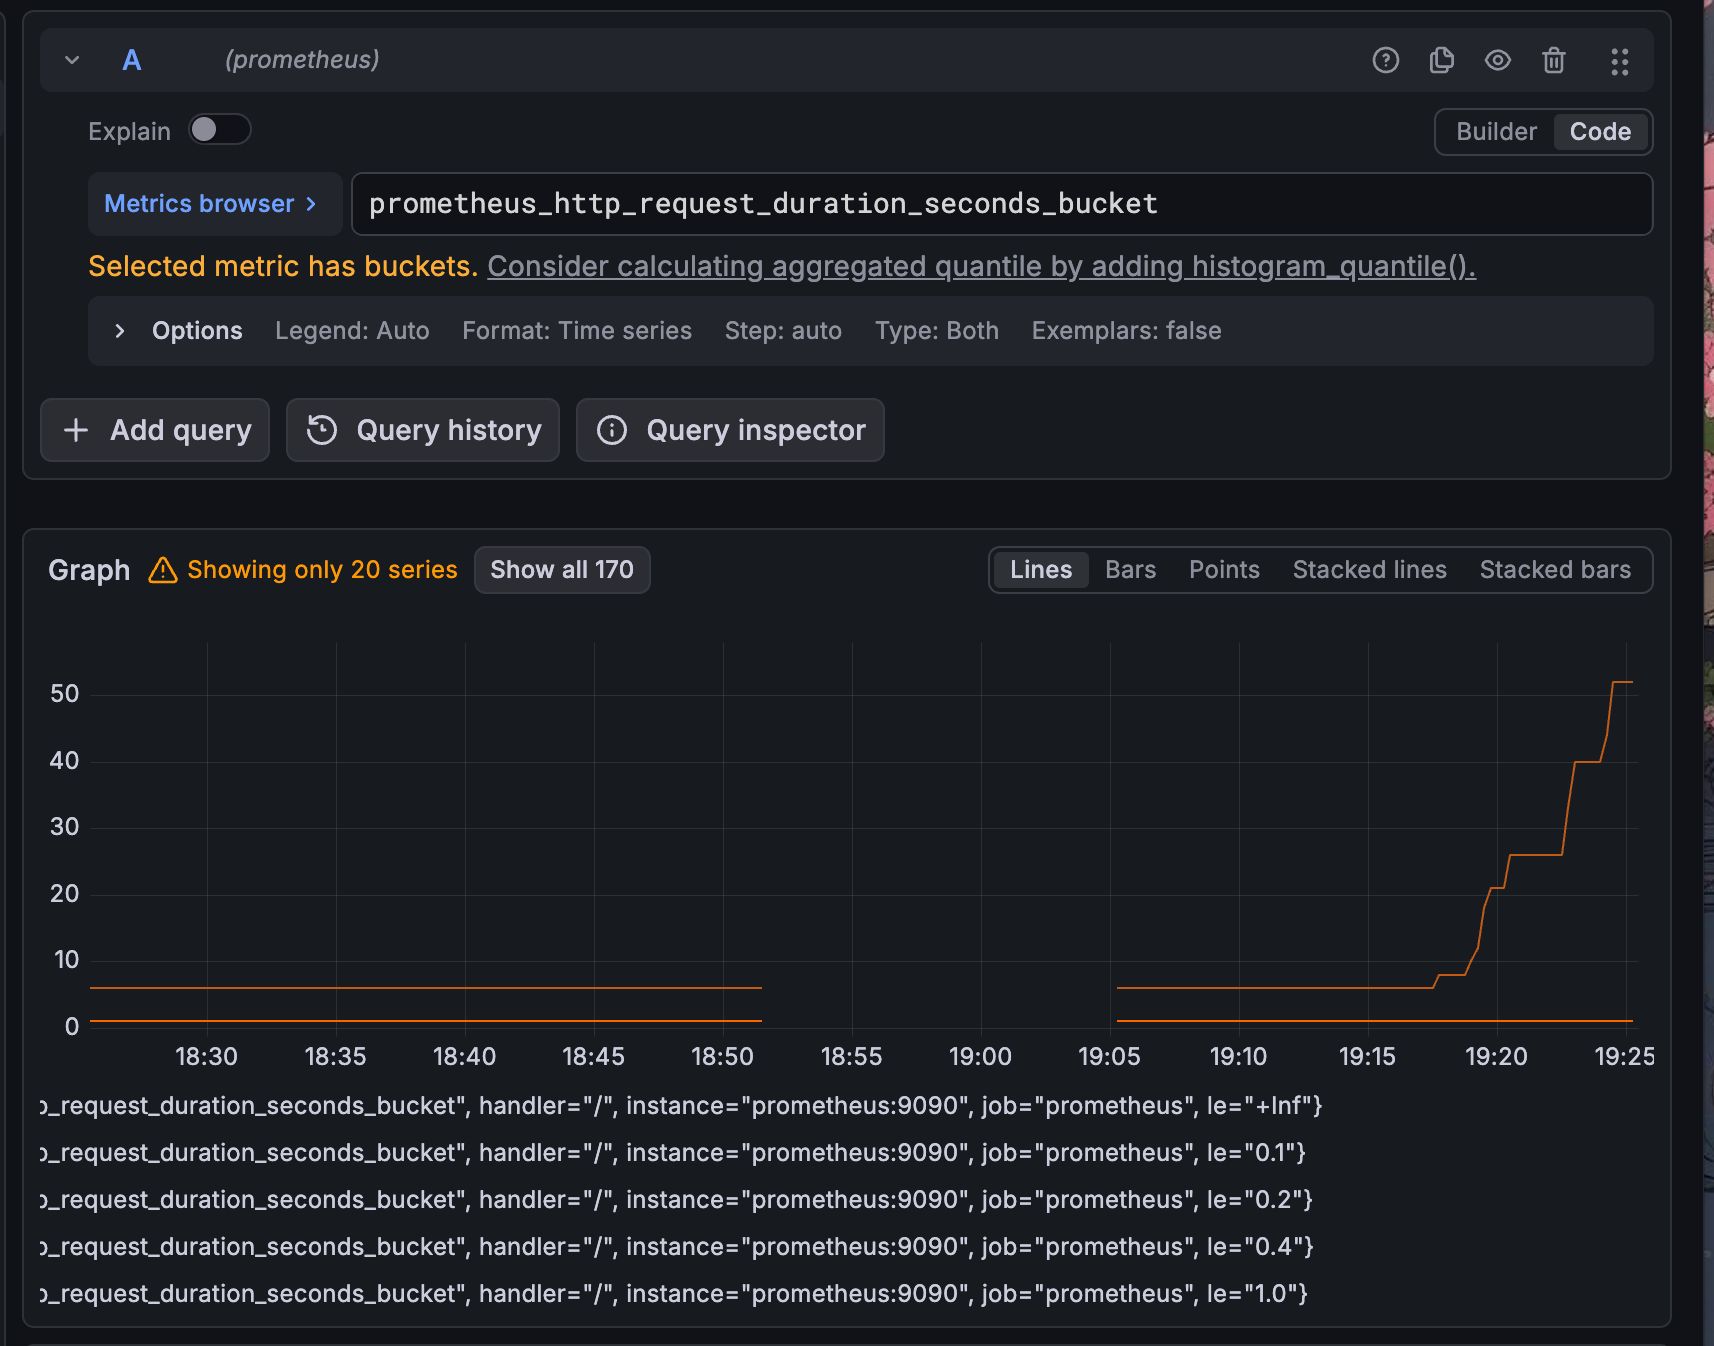Expand the Options section
1714x1346 pixels.
[120, 331]
